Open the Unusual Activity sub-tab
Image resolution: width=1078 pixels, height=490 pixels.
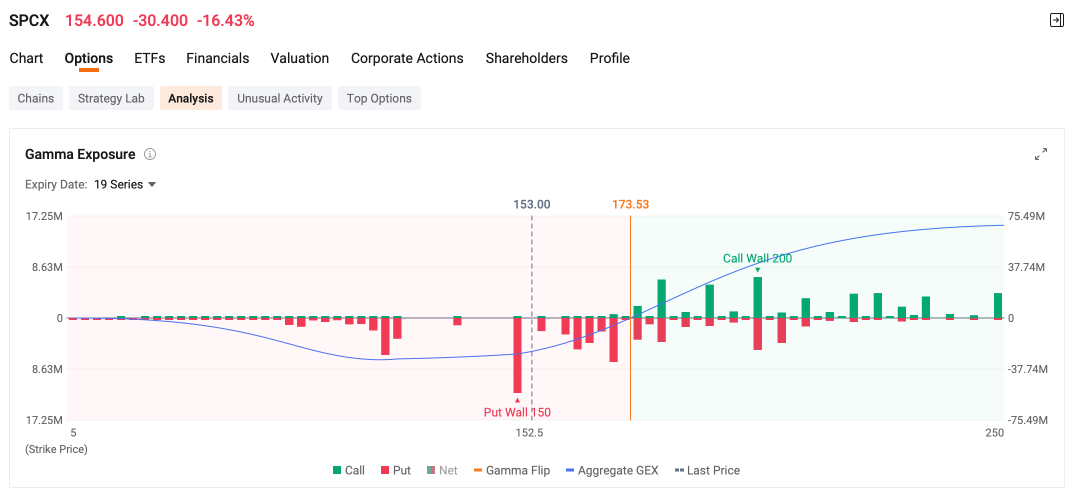(x=280, y=98)
